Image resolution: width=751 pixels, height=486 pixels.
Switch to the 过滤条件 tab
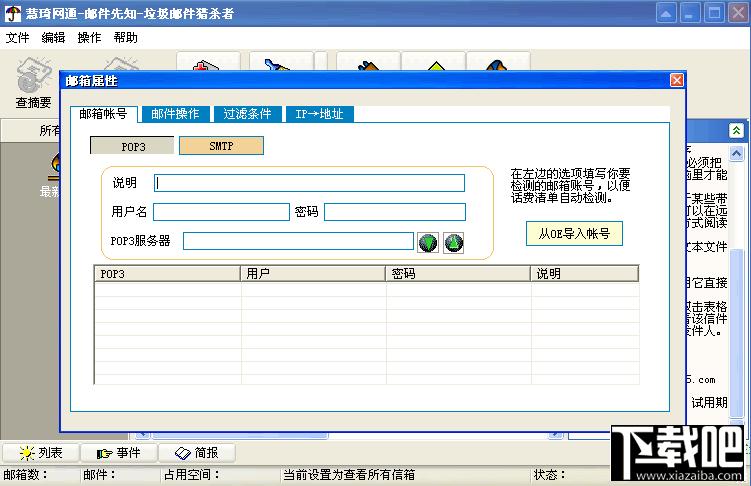point(247,114)
